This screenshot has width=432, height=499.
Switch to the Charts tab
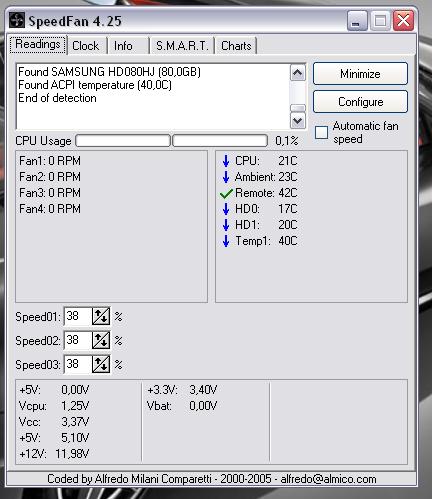236,46
